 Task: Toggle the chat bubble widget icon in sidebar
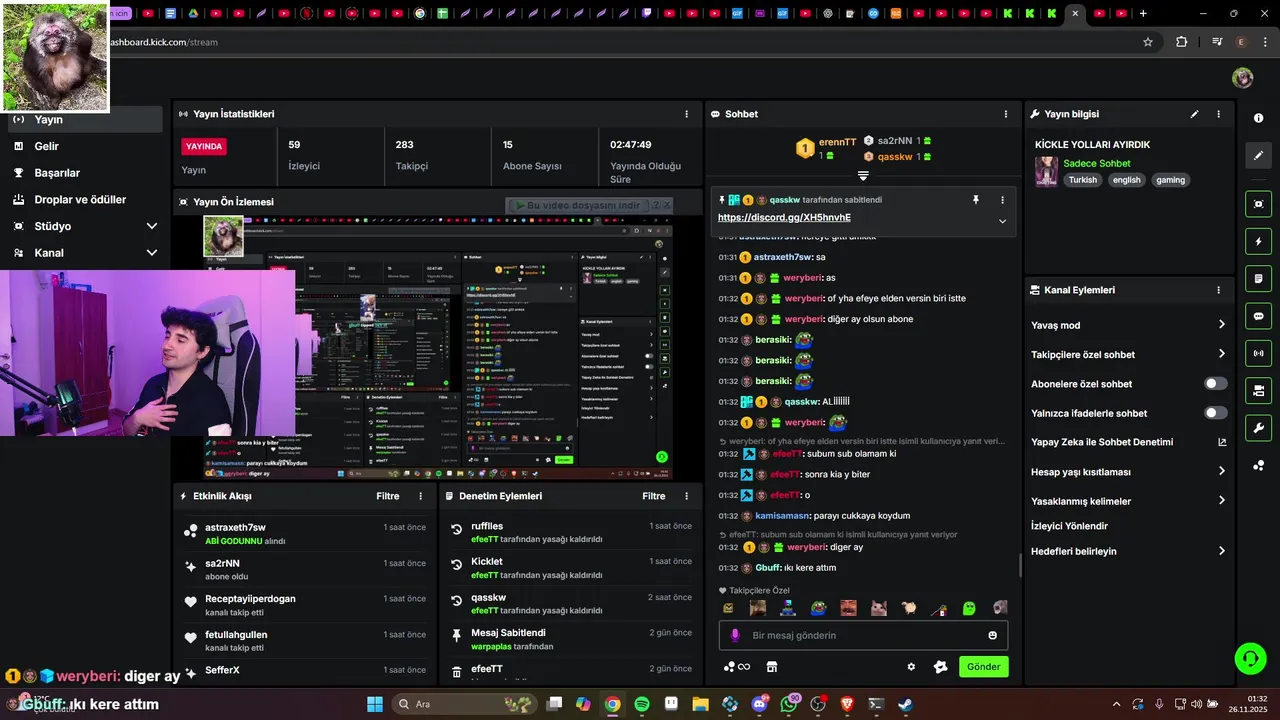1258,316
